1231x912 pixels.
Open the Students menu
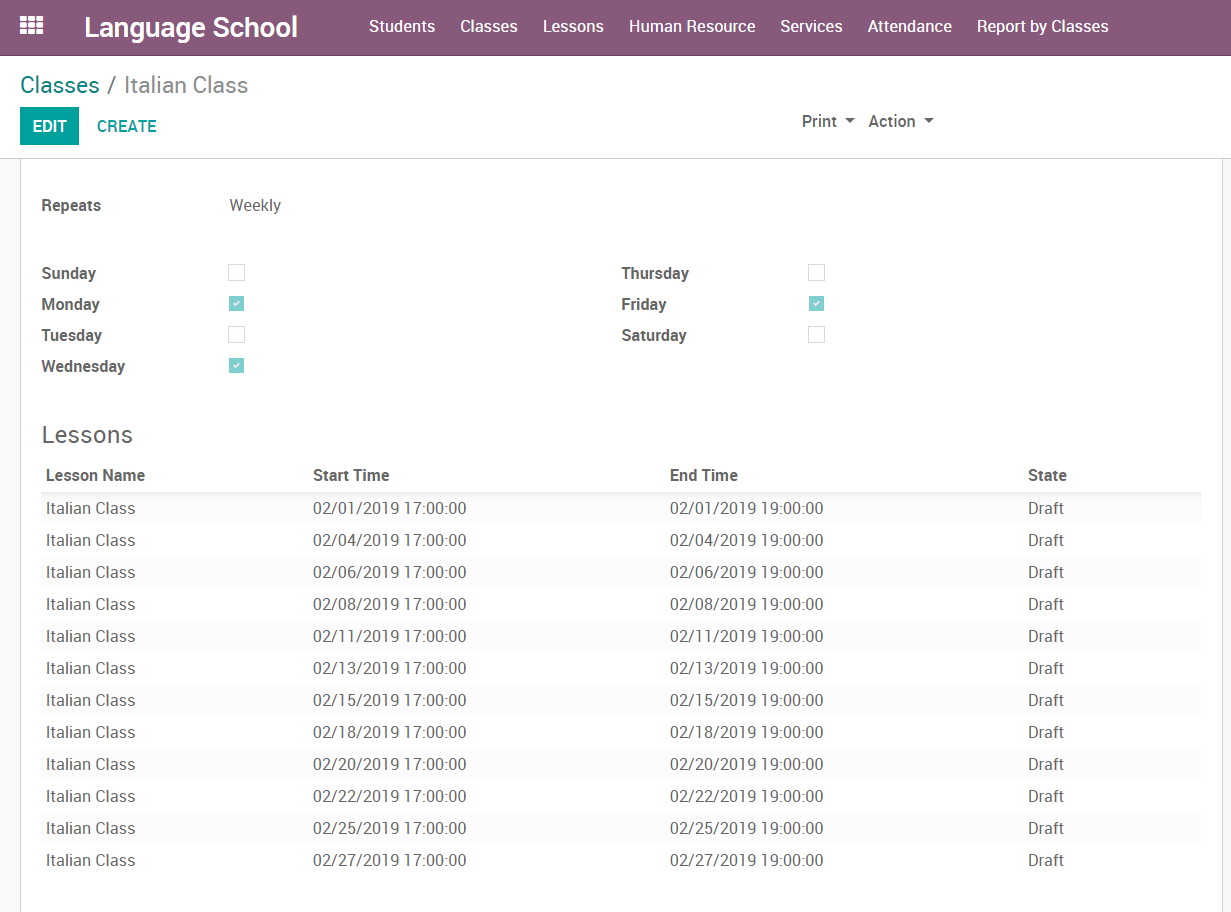[402, 27]
